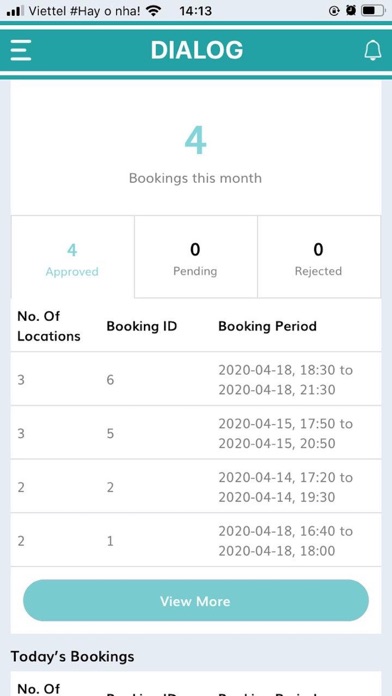This screenshot has height=696, width=392.
Task: Switch to the Rejected tab
Action: pos(318,257)
